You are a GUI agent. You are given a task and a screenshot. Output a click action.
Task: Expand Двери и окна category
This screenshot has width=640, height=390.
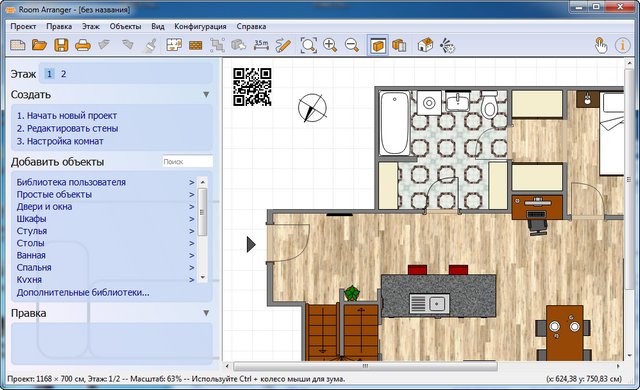pos(105,207)
